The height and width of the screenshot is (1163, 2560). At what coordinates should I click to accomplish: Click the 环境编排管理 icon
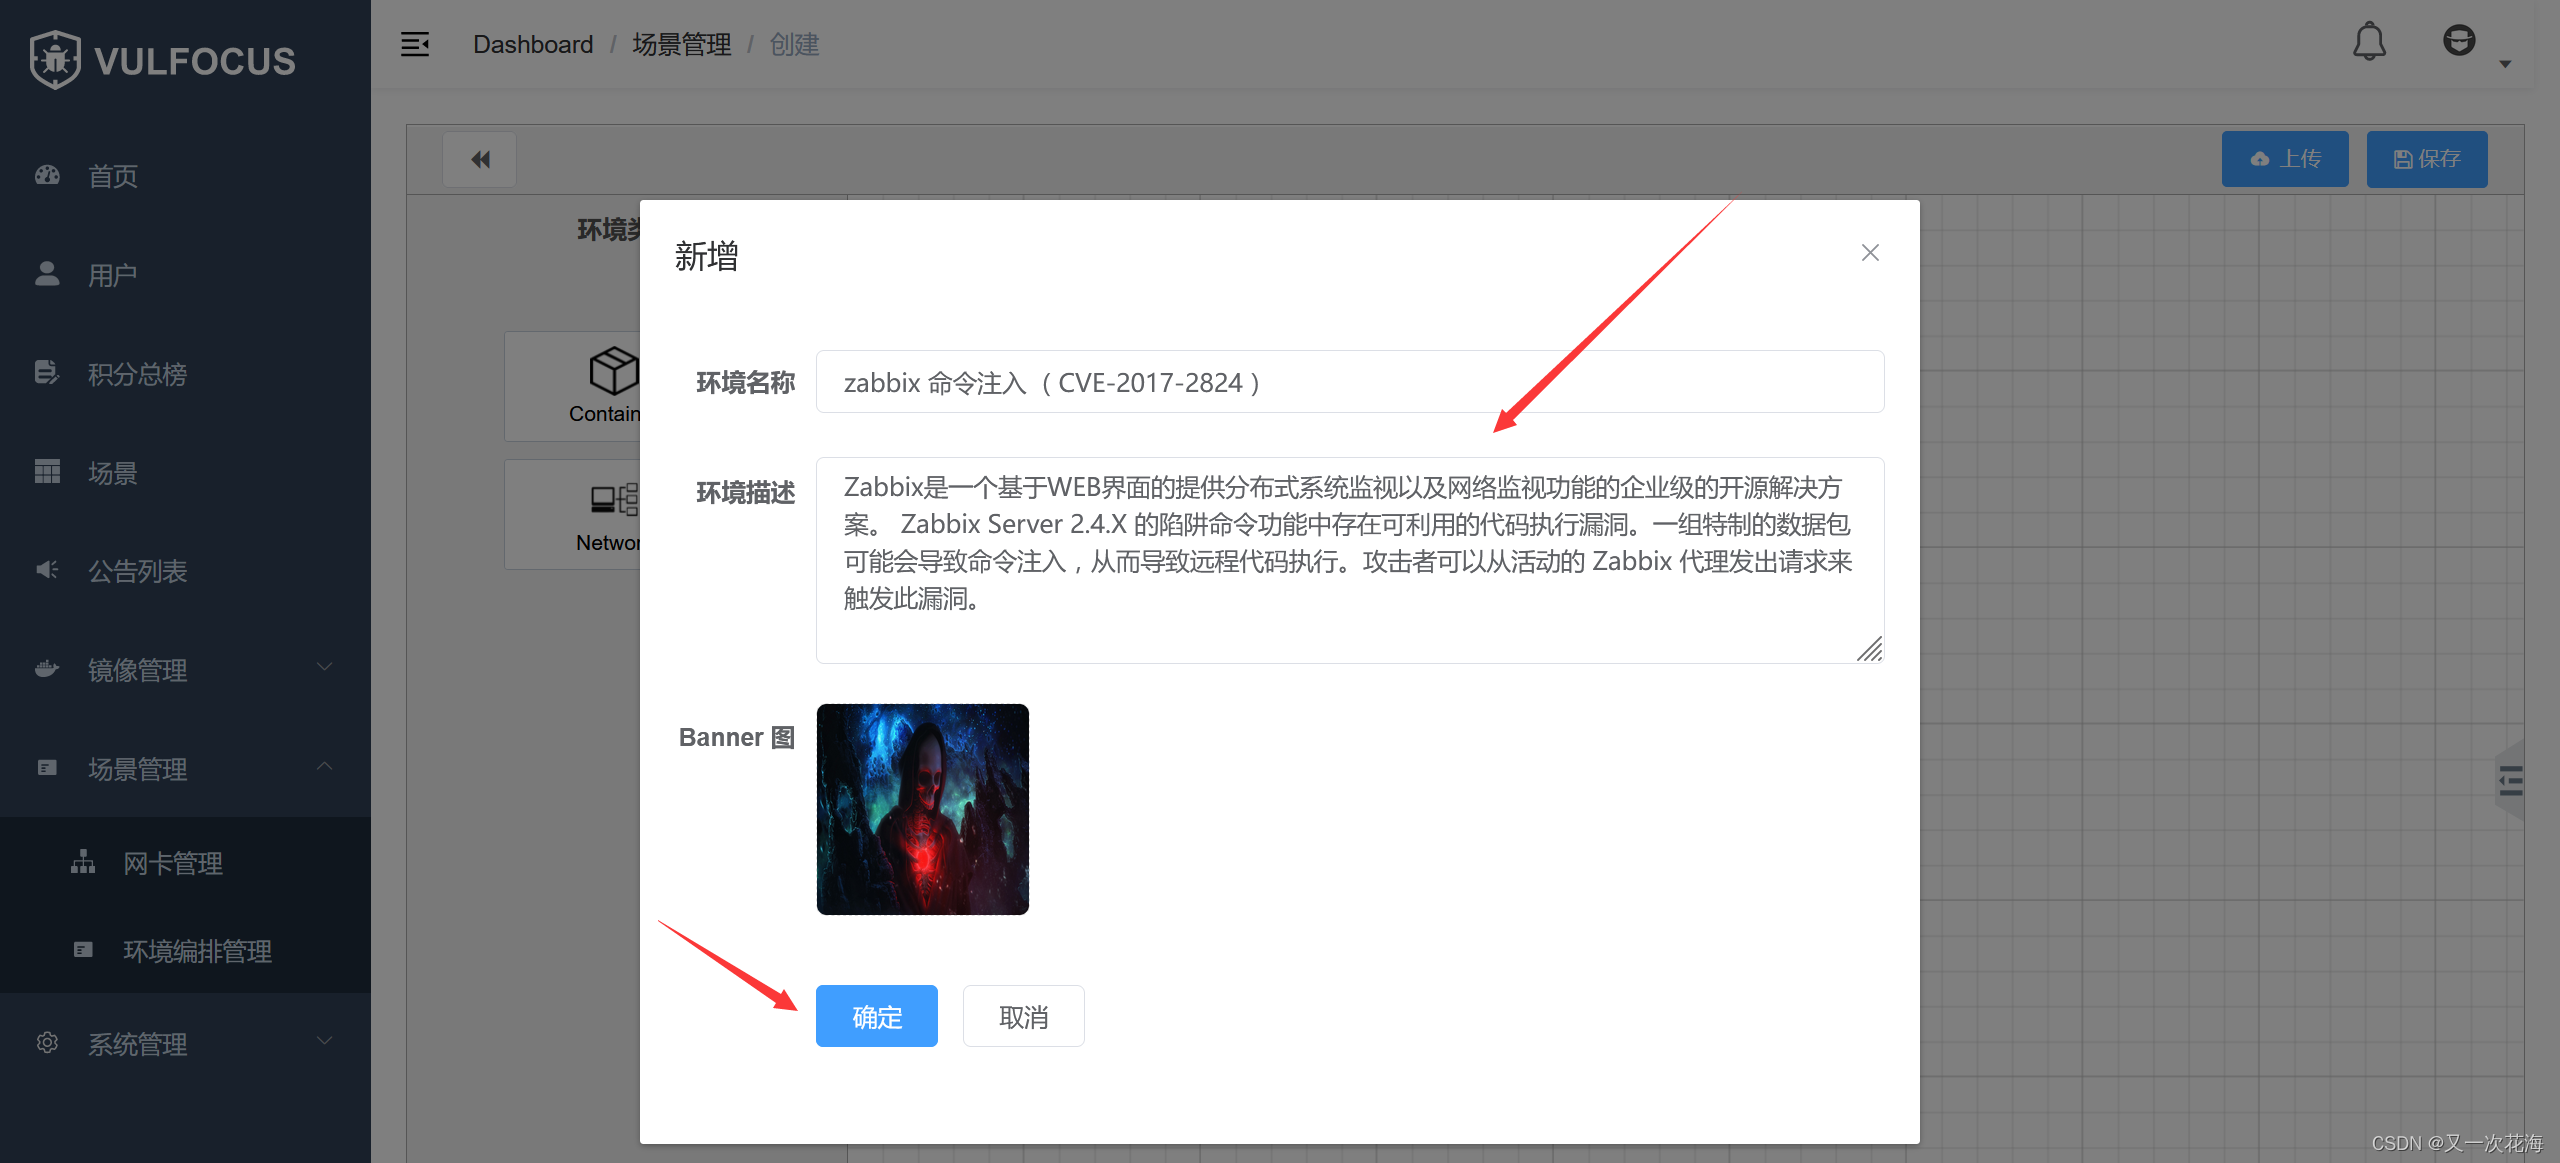click(x=83, y=949)
